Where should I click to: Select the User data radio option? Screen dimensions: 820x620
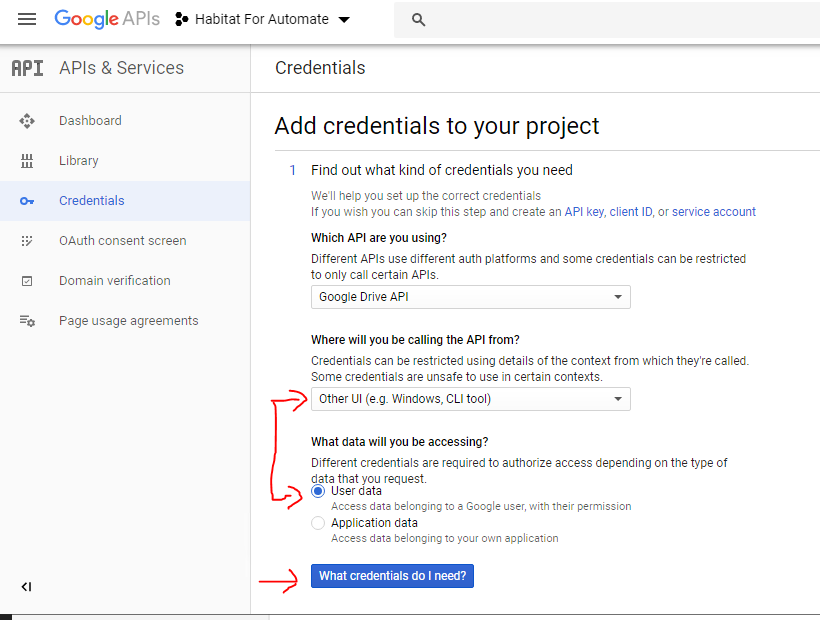click(318, 491)
